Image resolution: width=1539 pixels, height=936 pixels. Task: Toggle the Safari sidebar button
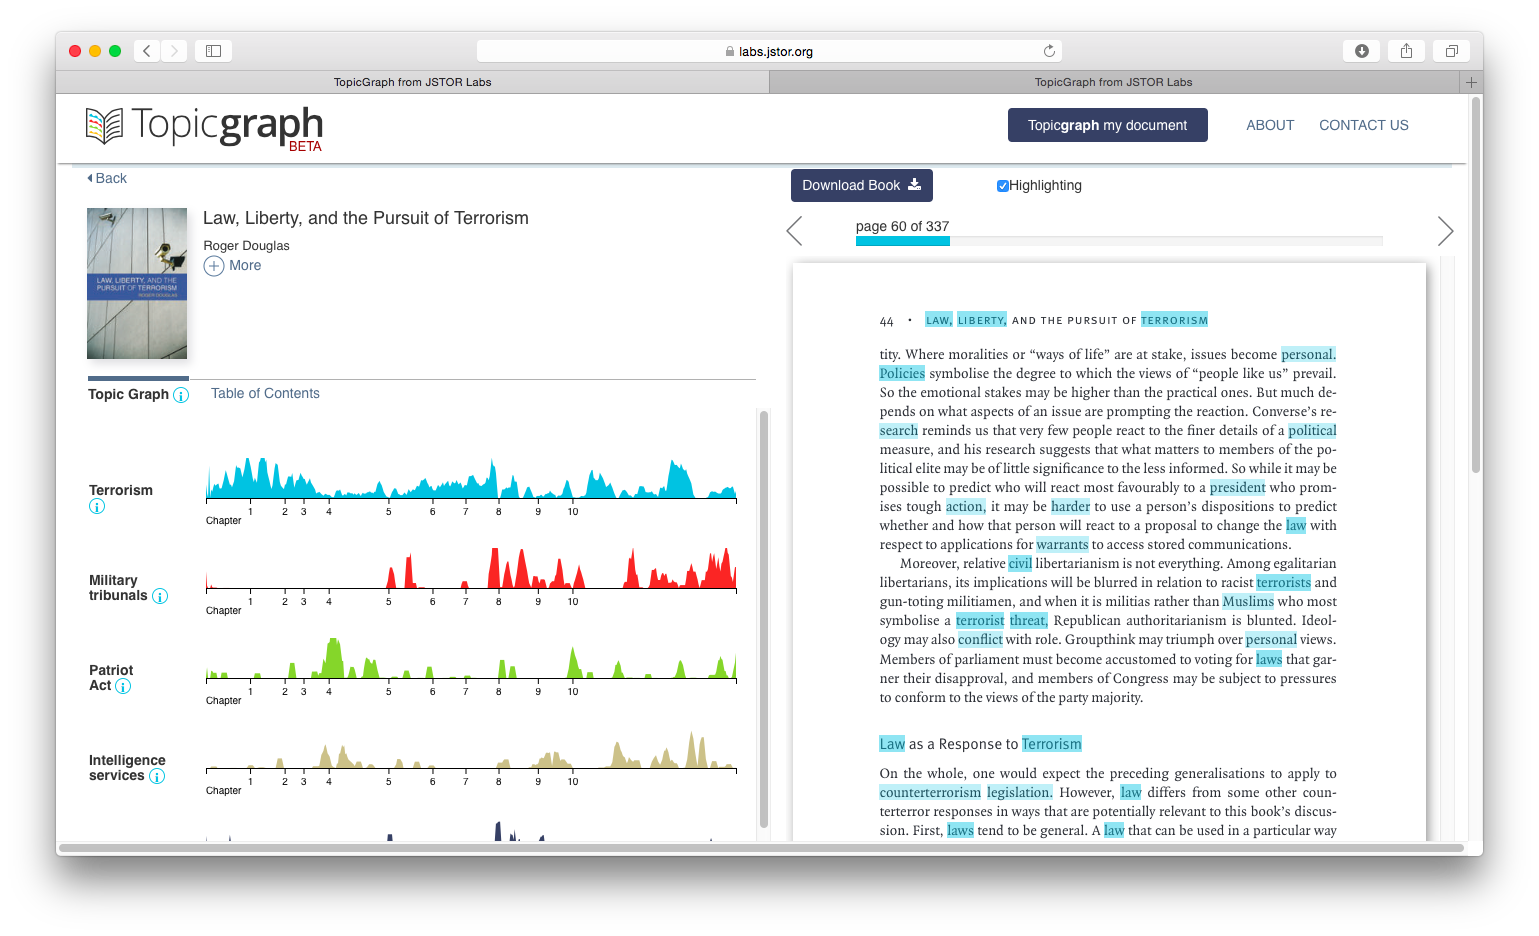(x=213, y=51)
